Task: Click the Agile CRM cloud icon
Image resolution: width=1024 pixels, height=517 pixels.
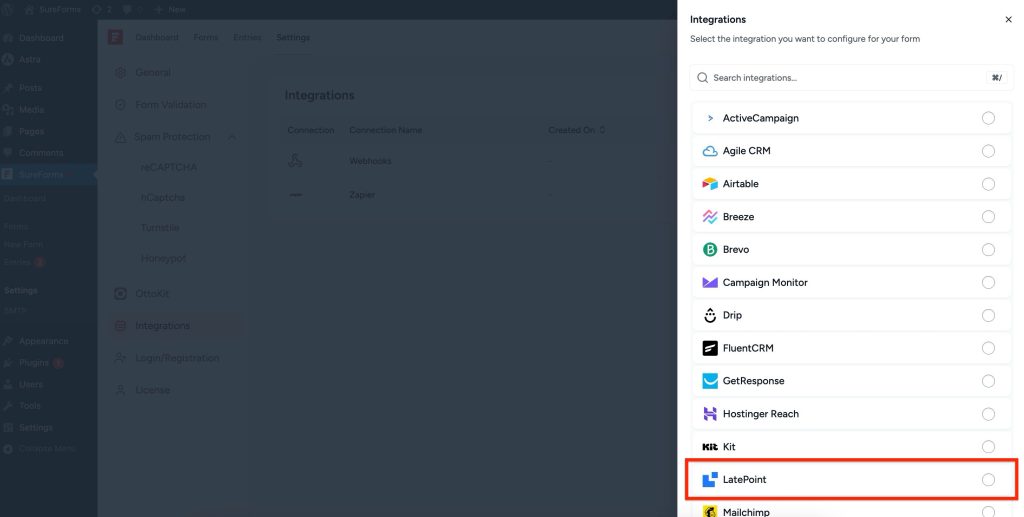Action: pos(710,151)
